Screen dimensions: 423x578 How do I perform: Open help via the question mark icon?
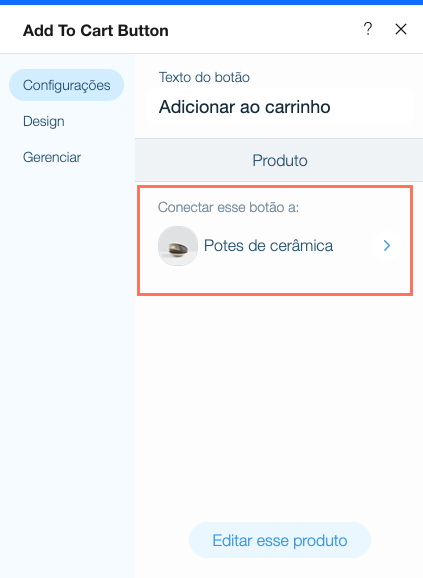coord(368,29)
